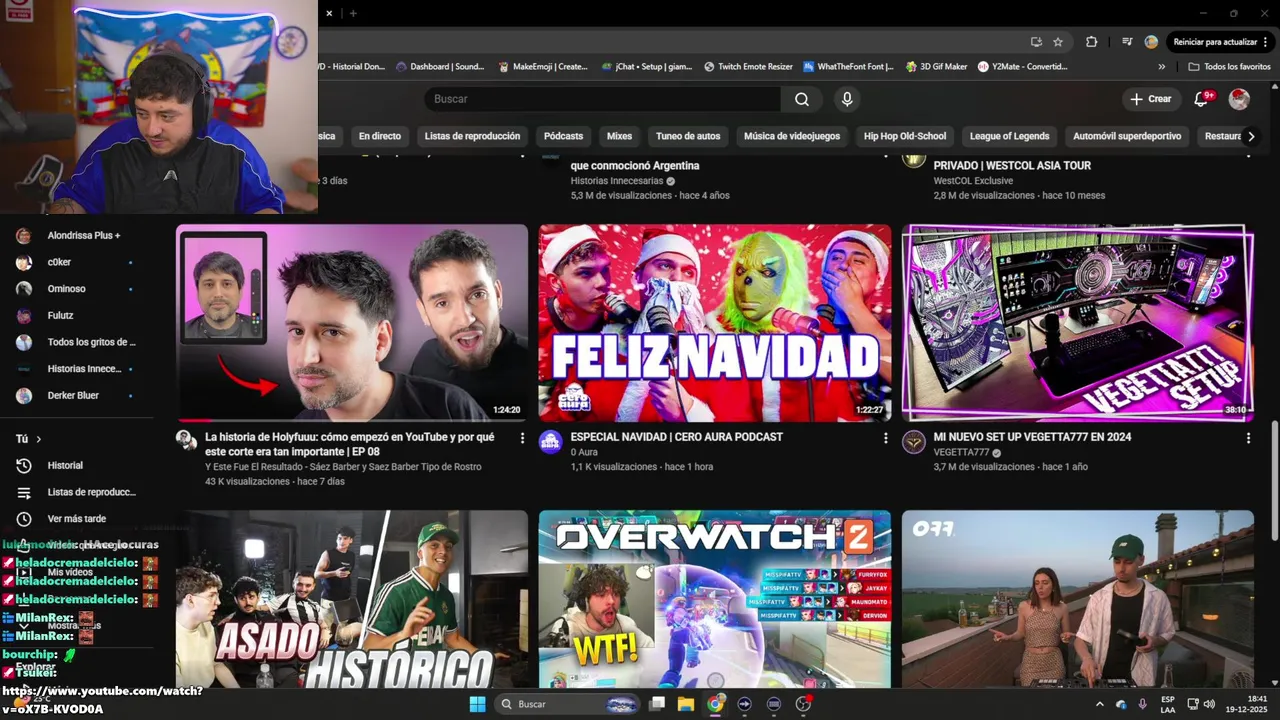Open the OVERWATCH 2 video thumbnail
Image resolution: width=1280 pixels, height=720 pixels.
[715, 598]
